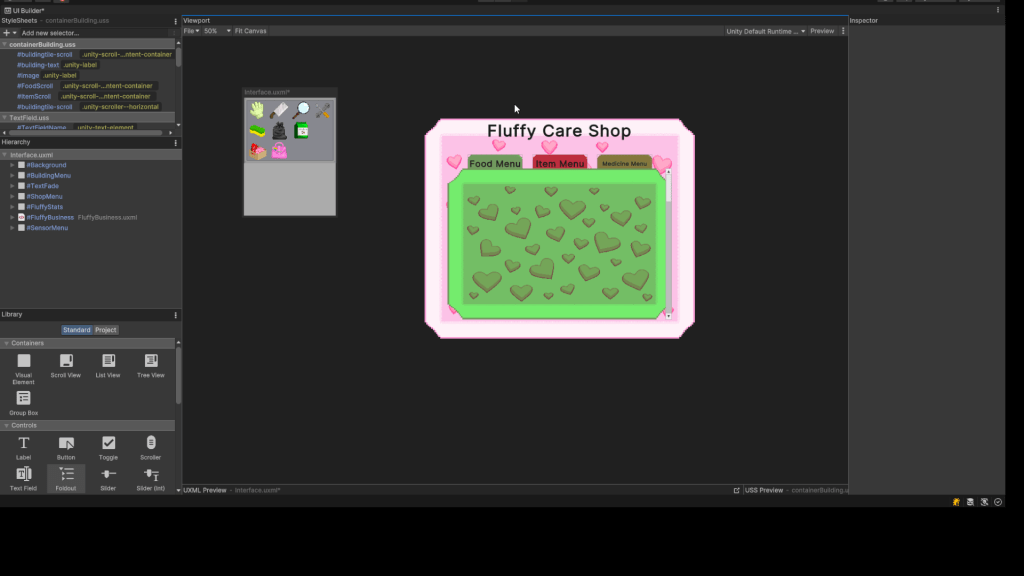1024x576 pixels.
Task: Expand the #FluffyBusiness hierarchy node
Action: coord(12,217)
